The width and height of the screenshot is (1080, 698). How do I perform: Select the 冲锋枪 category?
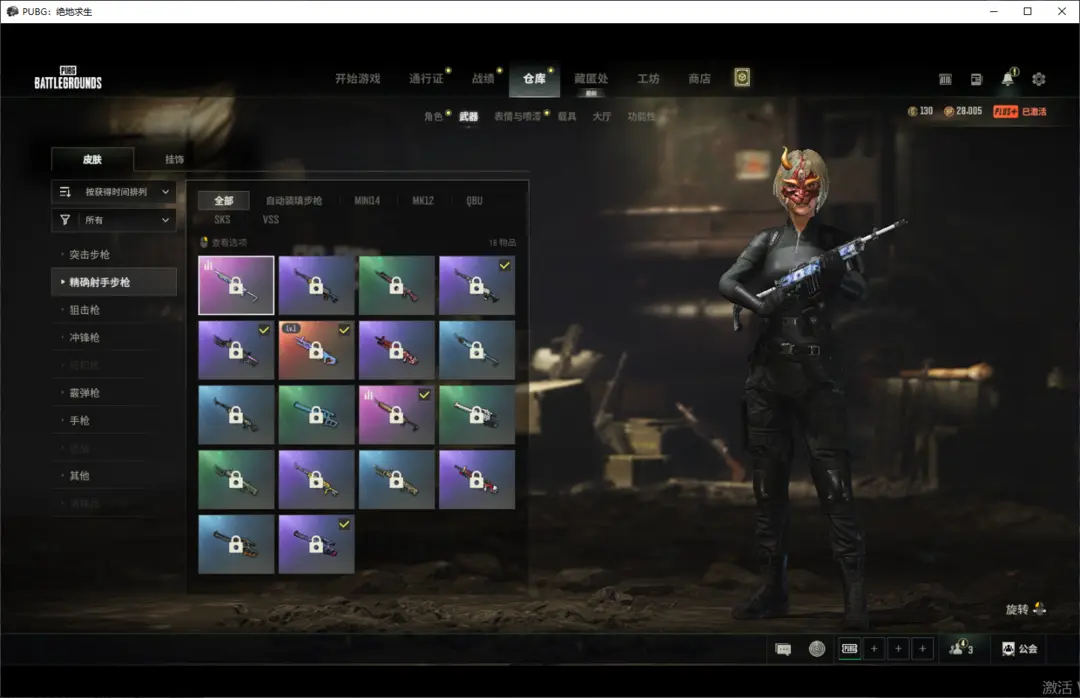pos(85,337)
